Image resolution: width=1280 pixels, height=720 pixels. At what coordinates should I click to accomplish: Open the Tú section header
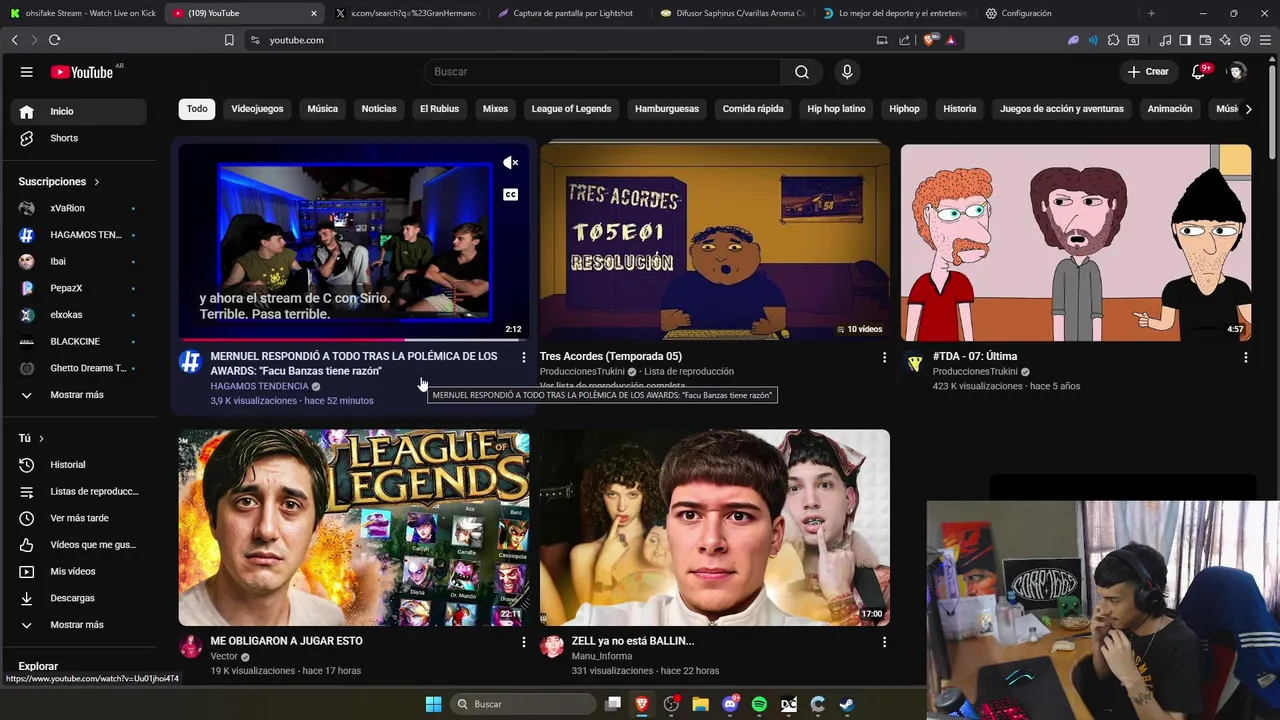[31, 438]
